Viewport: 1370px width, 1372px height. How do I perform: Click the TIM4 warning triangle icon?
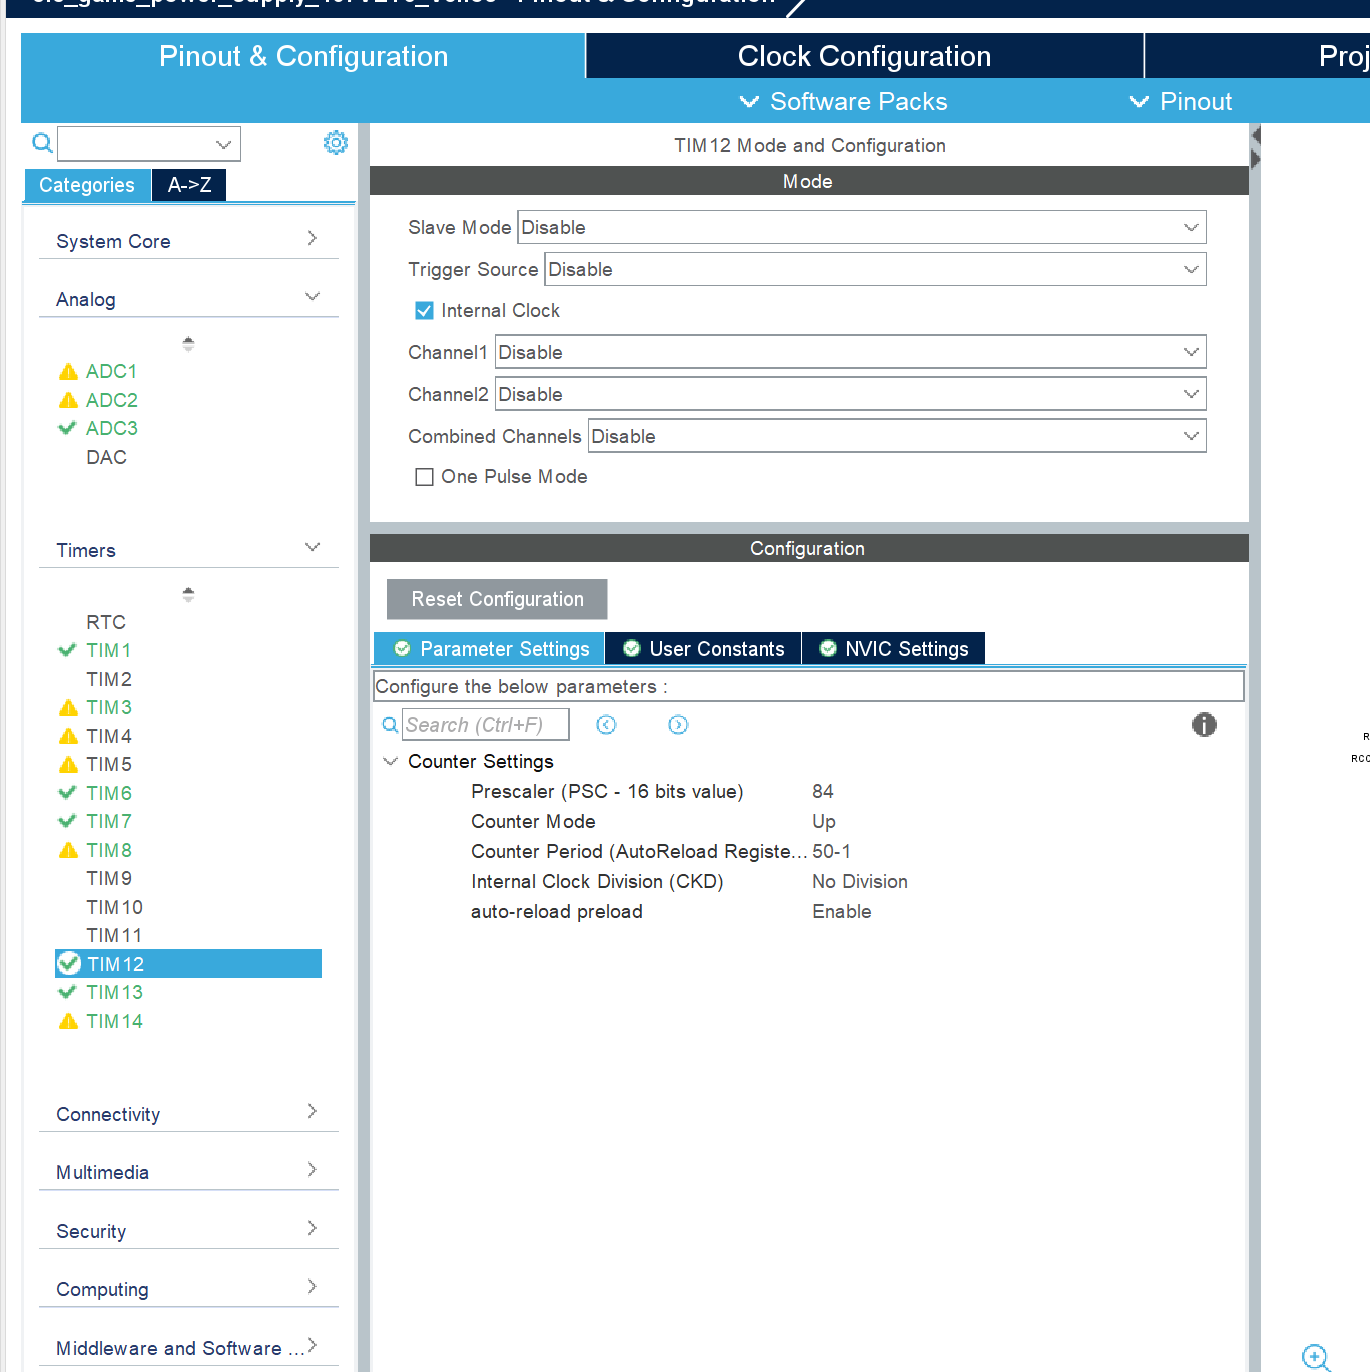click(68, 736)
